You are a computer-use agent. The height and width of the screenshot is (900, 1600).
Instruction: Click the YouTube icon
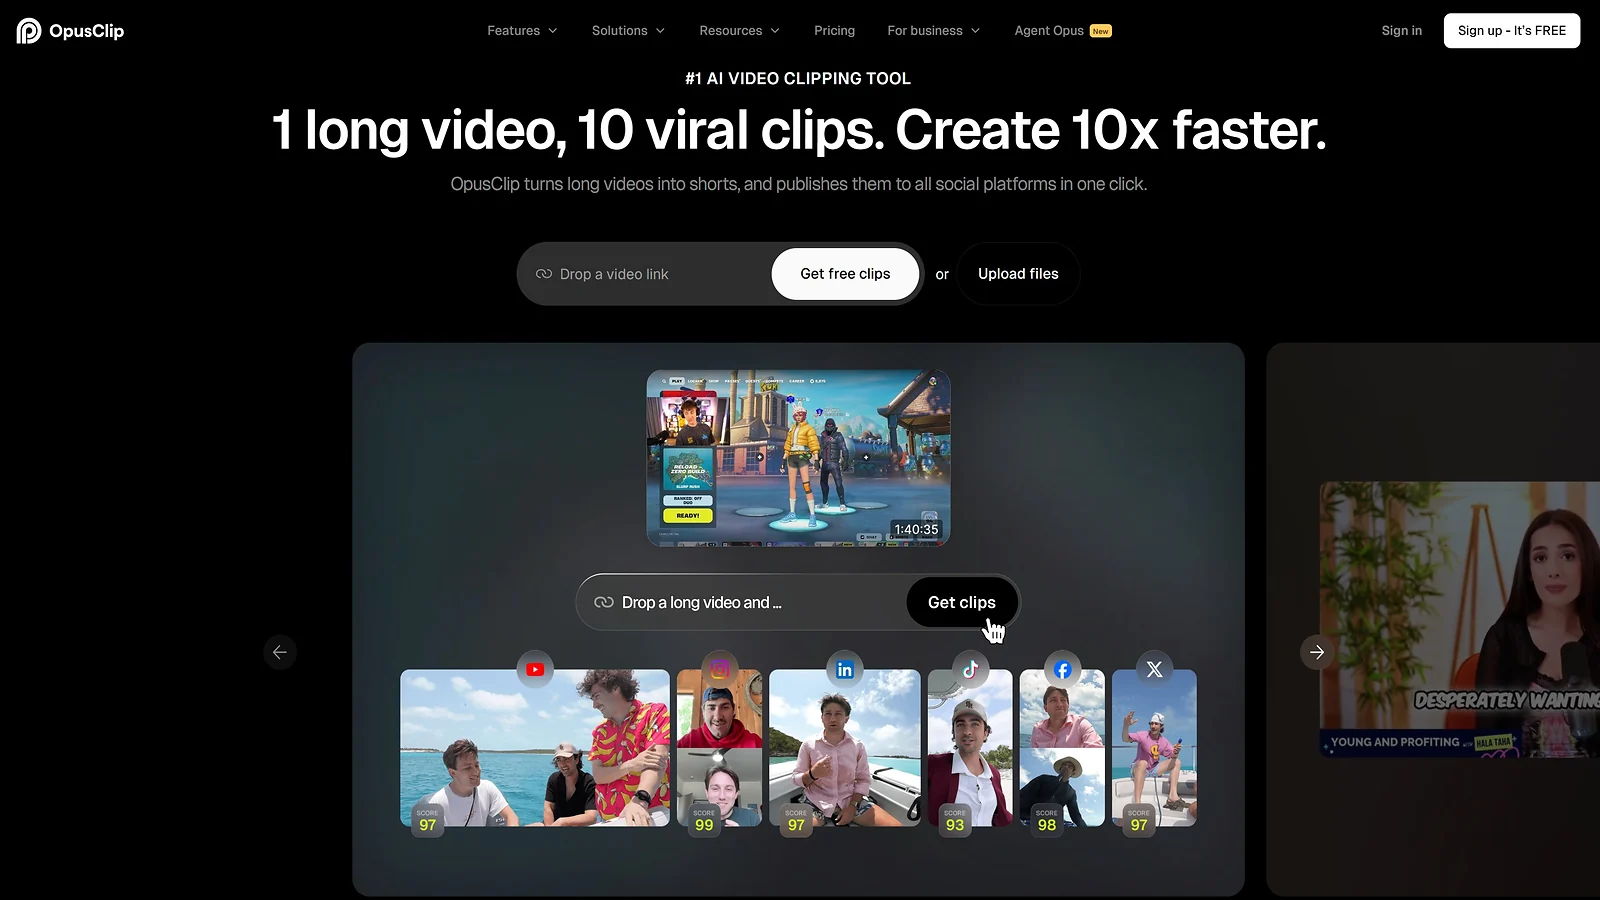point(535,670)
